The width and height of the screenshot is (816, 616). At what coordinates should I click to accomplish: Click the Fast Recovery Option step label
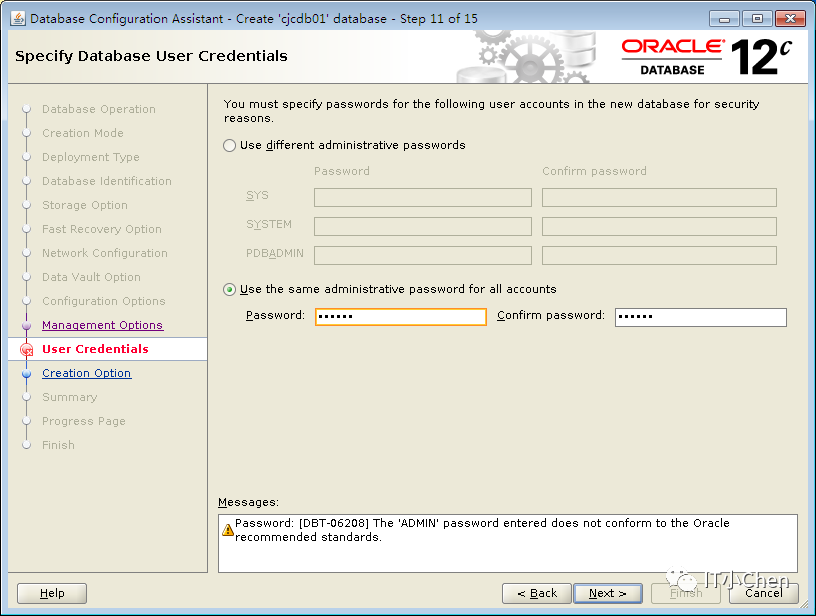tap(102, 229)
